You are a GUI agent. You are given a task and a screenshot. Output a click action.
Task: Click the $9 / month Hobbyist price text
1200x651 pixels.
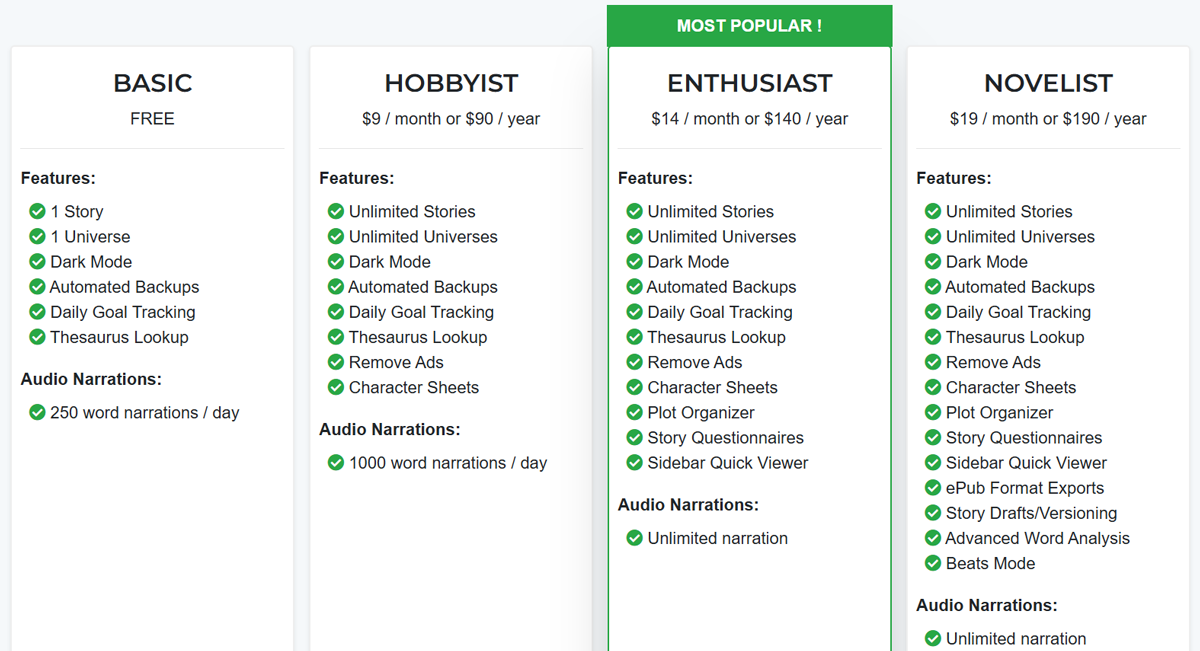click(451, 119)
